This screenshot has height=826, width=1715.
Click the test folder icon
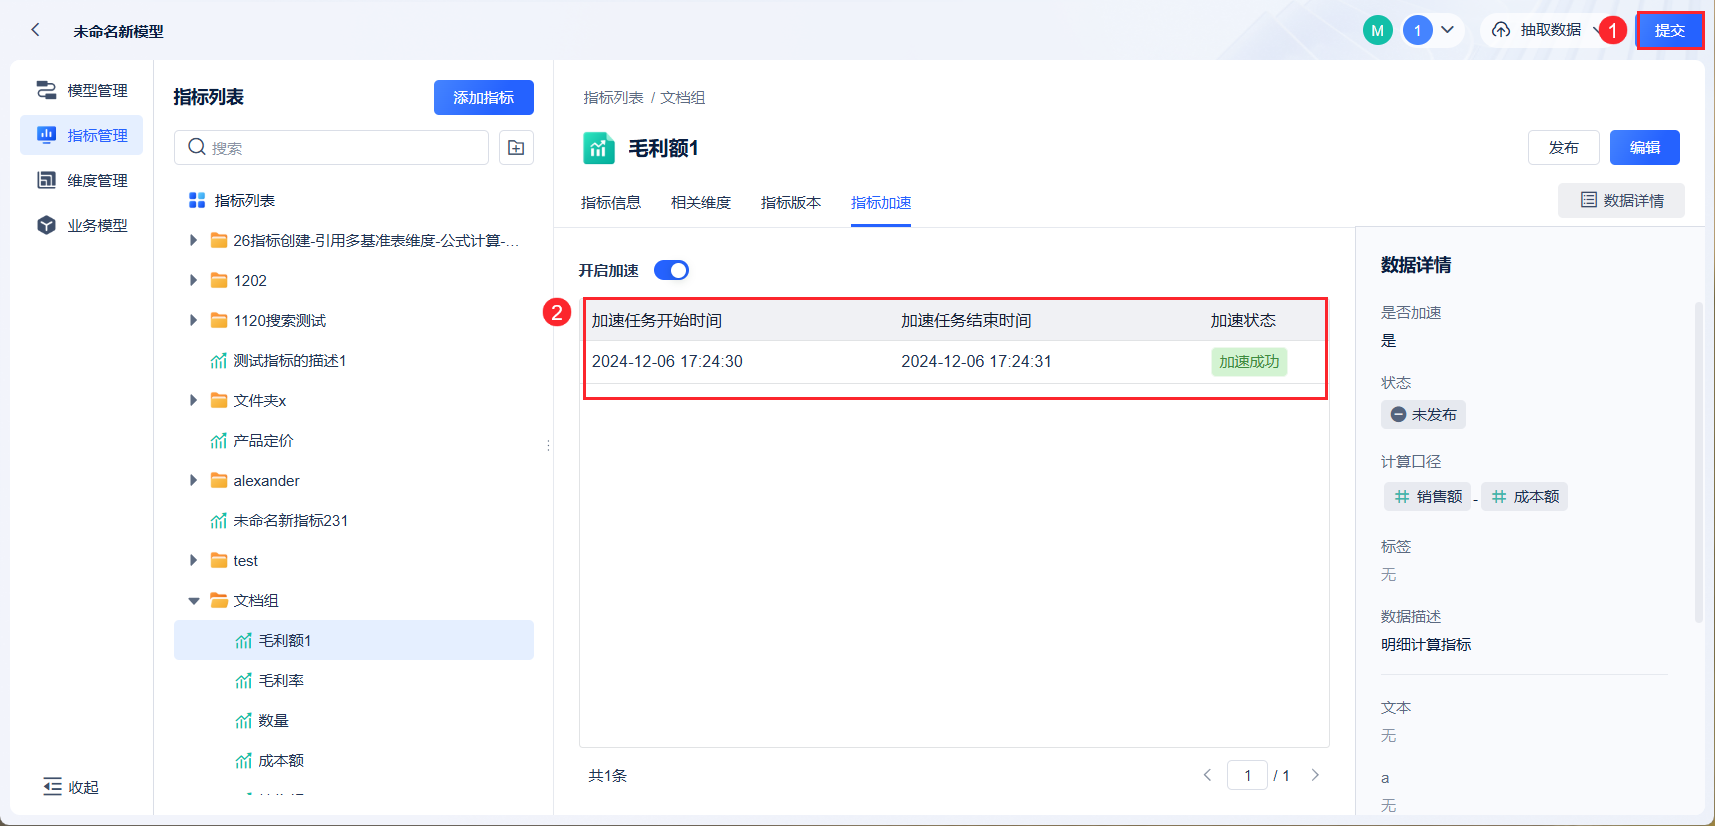[219, 560]
